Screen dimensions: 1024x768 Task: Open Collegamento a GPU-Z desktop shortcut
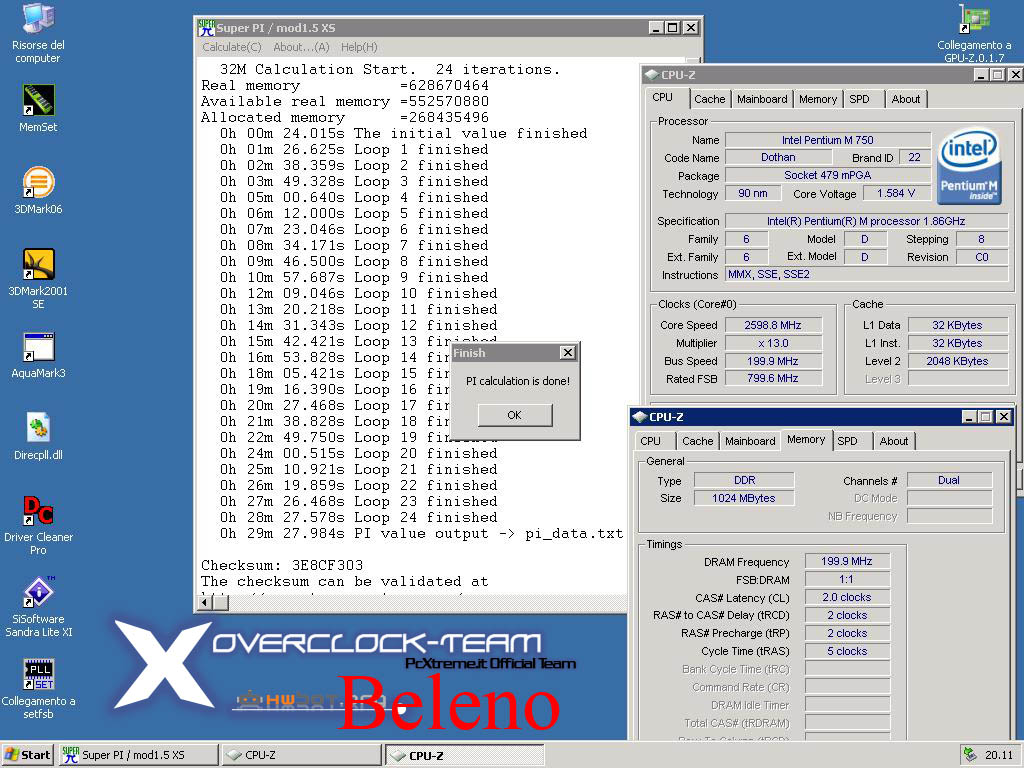(974, 33)
